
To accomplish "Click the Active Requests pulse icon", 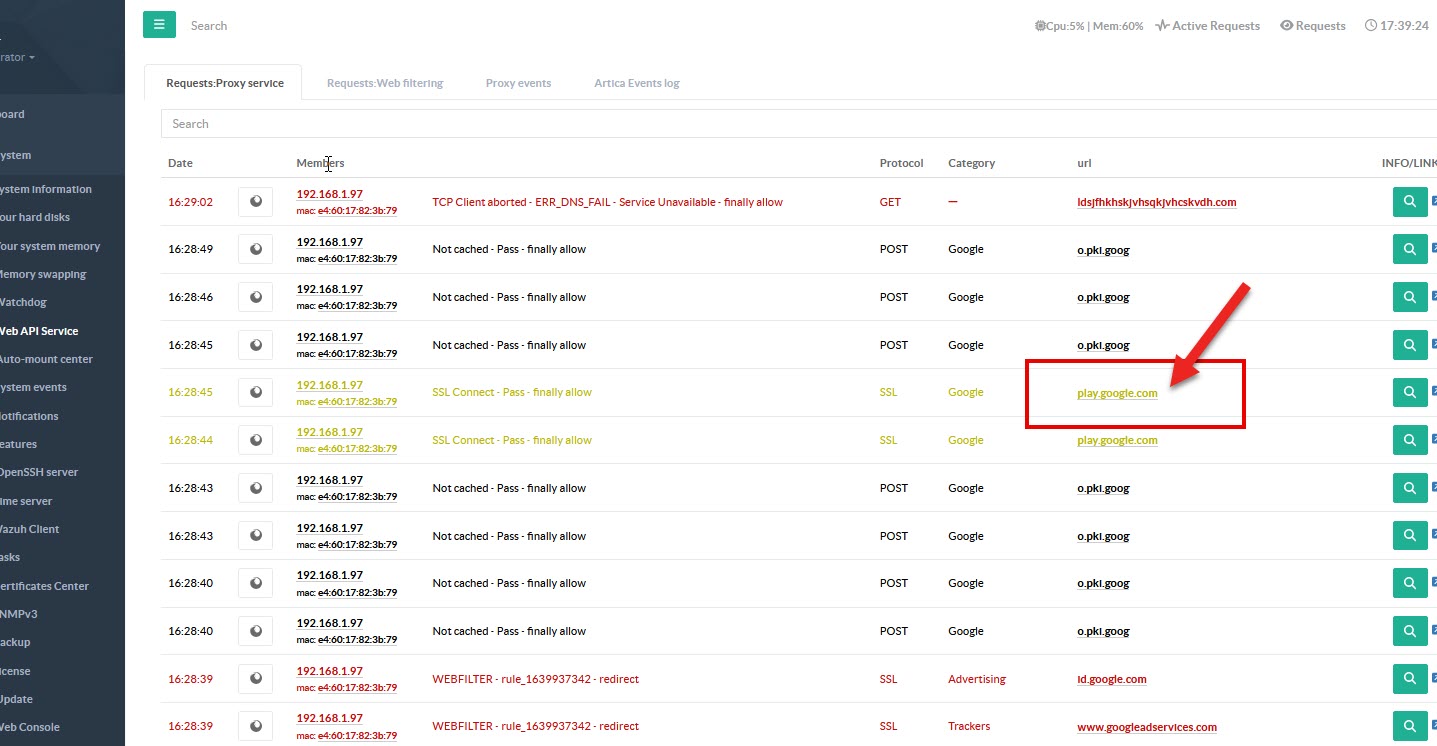I will [x=1162, y=26].
